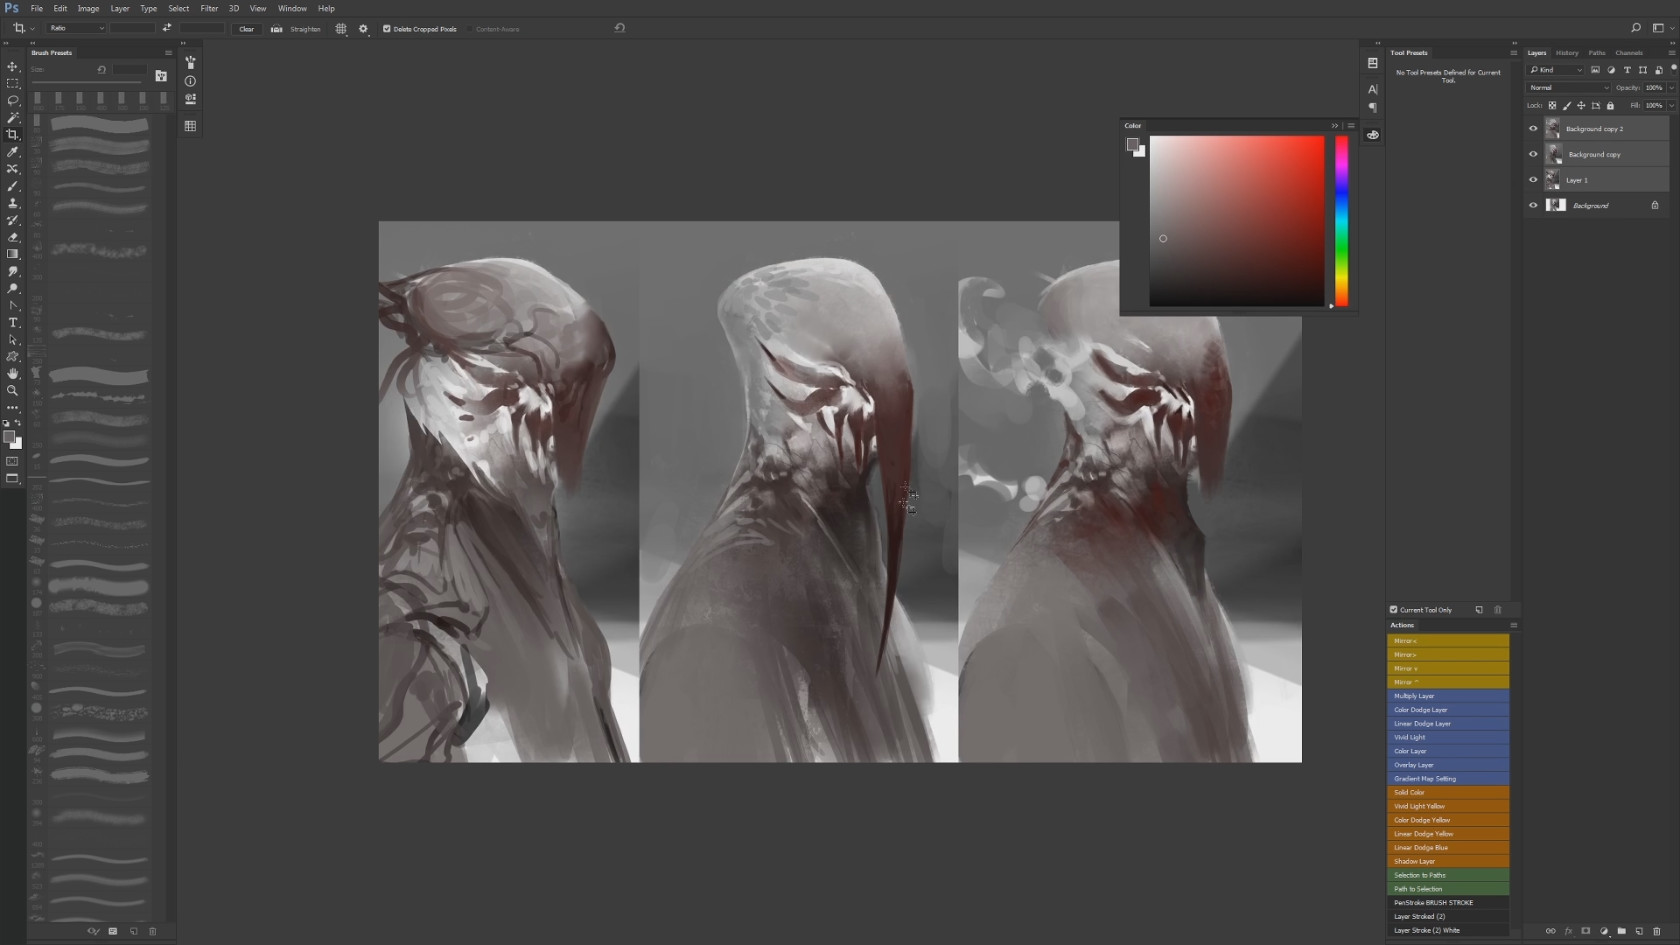The image size is (1680, 945).
Task: Open the Opacity slider dropdown arrow
Action: [x=1672, y=88]
